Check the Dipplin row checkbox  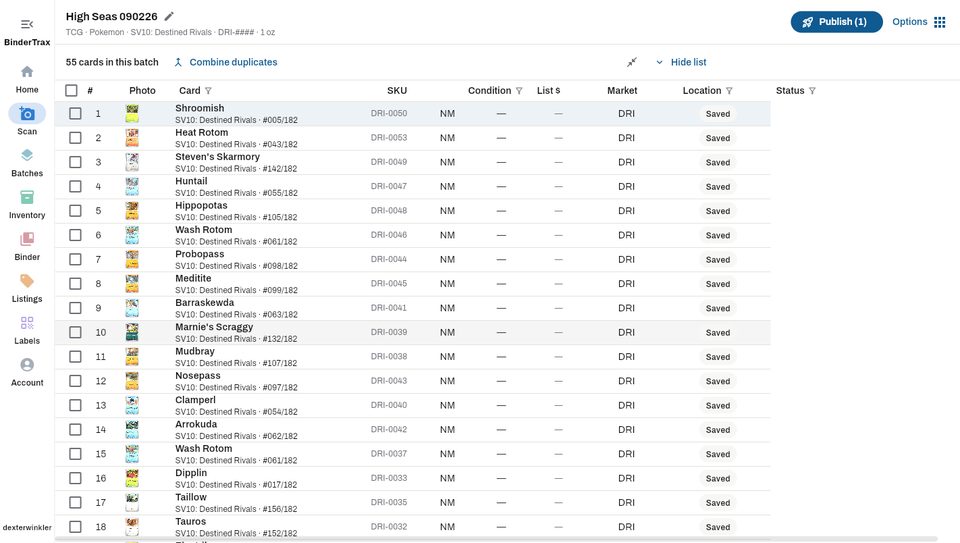(75, 478)
